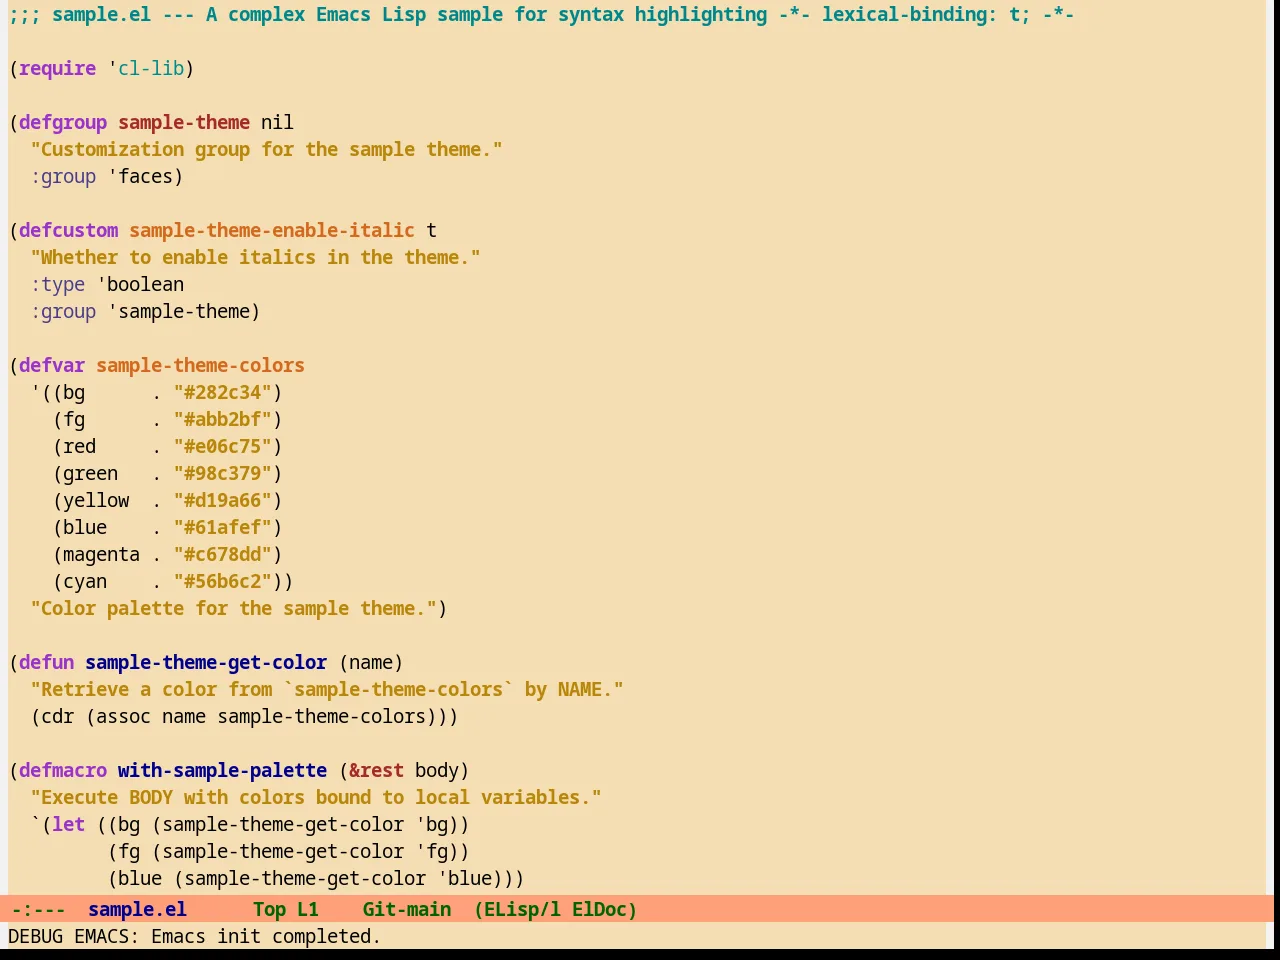Click the 'cdr' call in the function body
The image size is (1280, 960).
pos(57,716)
